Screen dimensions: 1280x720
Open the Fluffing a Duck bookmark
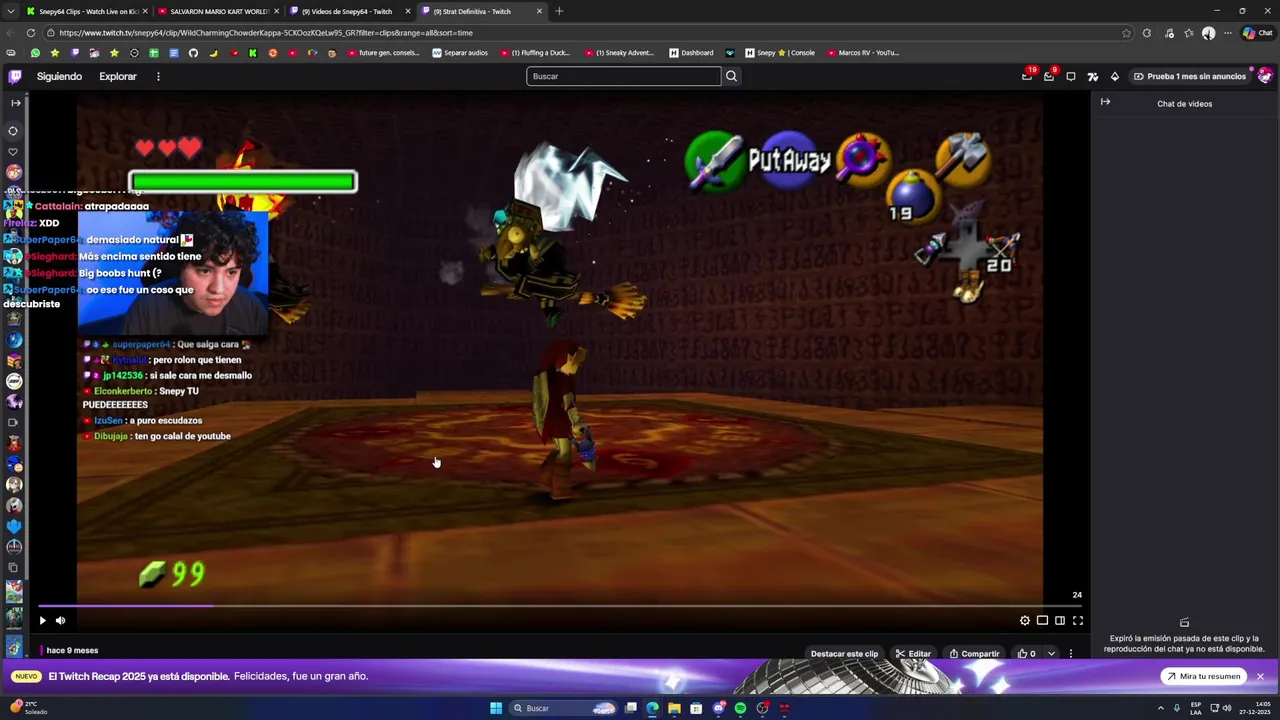[x=535, y=53]
